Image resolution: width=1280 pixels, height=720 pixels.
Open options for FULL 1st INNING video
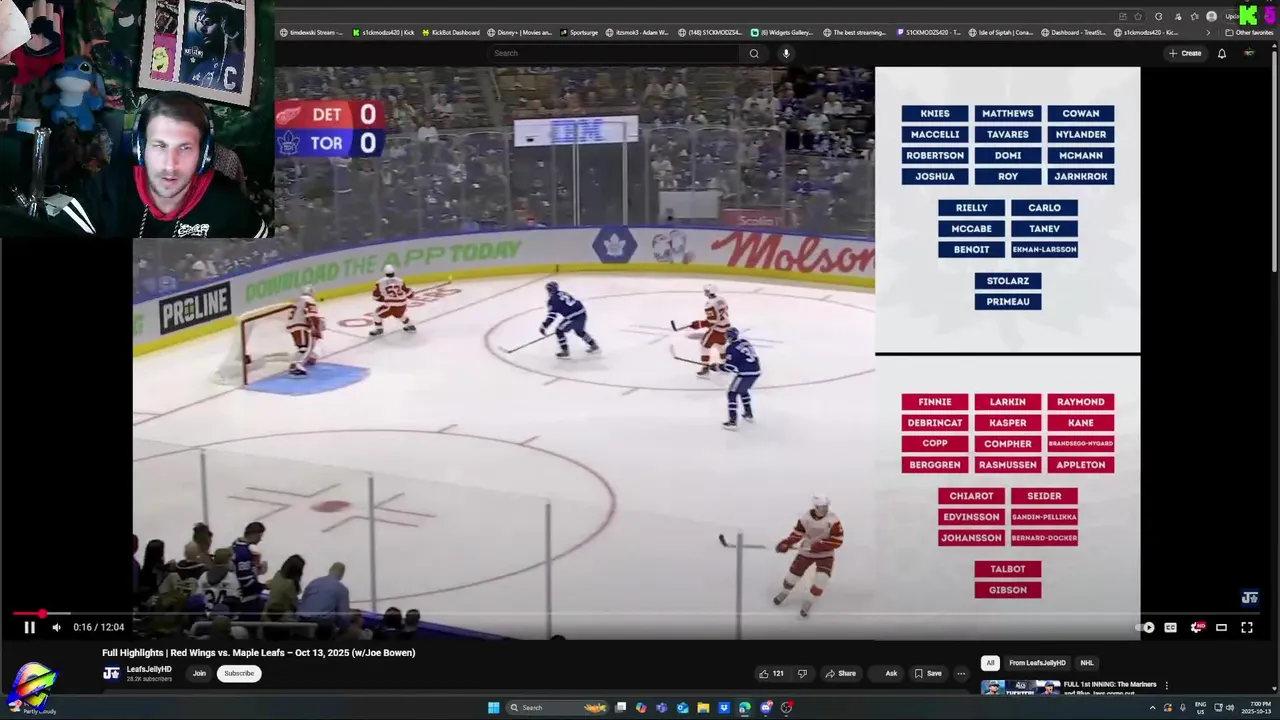point(1166,685)
